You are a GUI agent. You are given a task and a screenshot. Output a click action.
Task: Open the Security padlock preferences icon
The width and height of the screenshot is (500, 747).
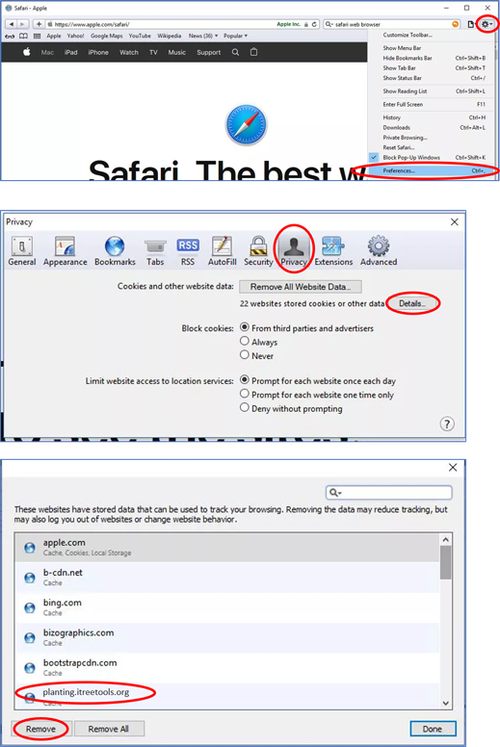(x=259, y=251)
